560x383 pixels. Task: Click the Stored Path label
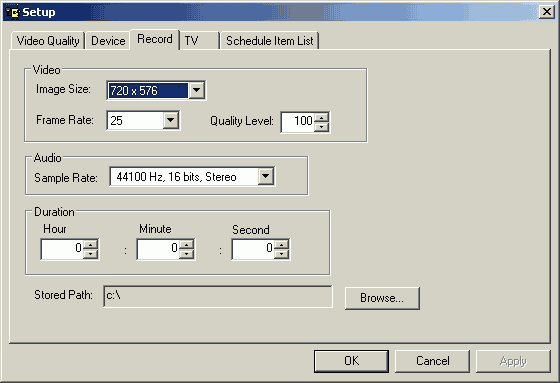63,295
